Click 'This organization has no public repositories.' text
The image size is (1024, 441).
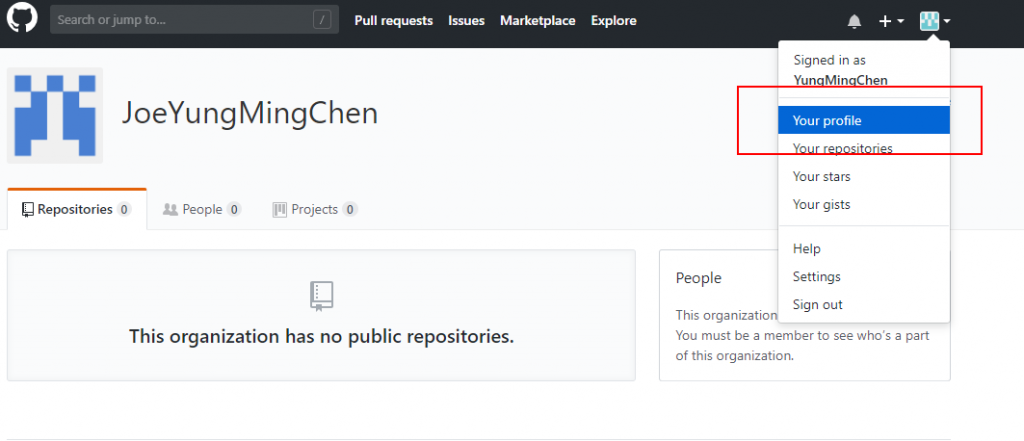coord(321,336)
